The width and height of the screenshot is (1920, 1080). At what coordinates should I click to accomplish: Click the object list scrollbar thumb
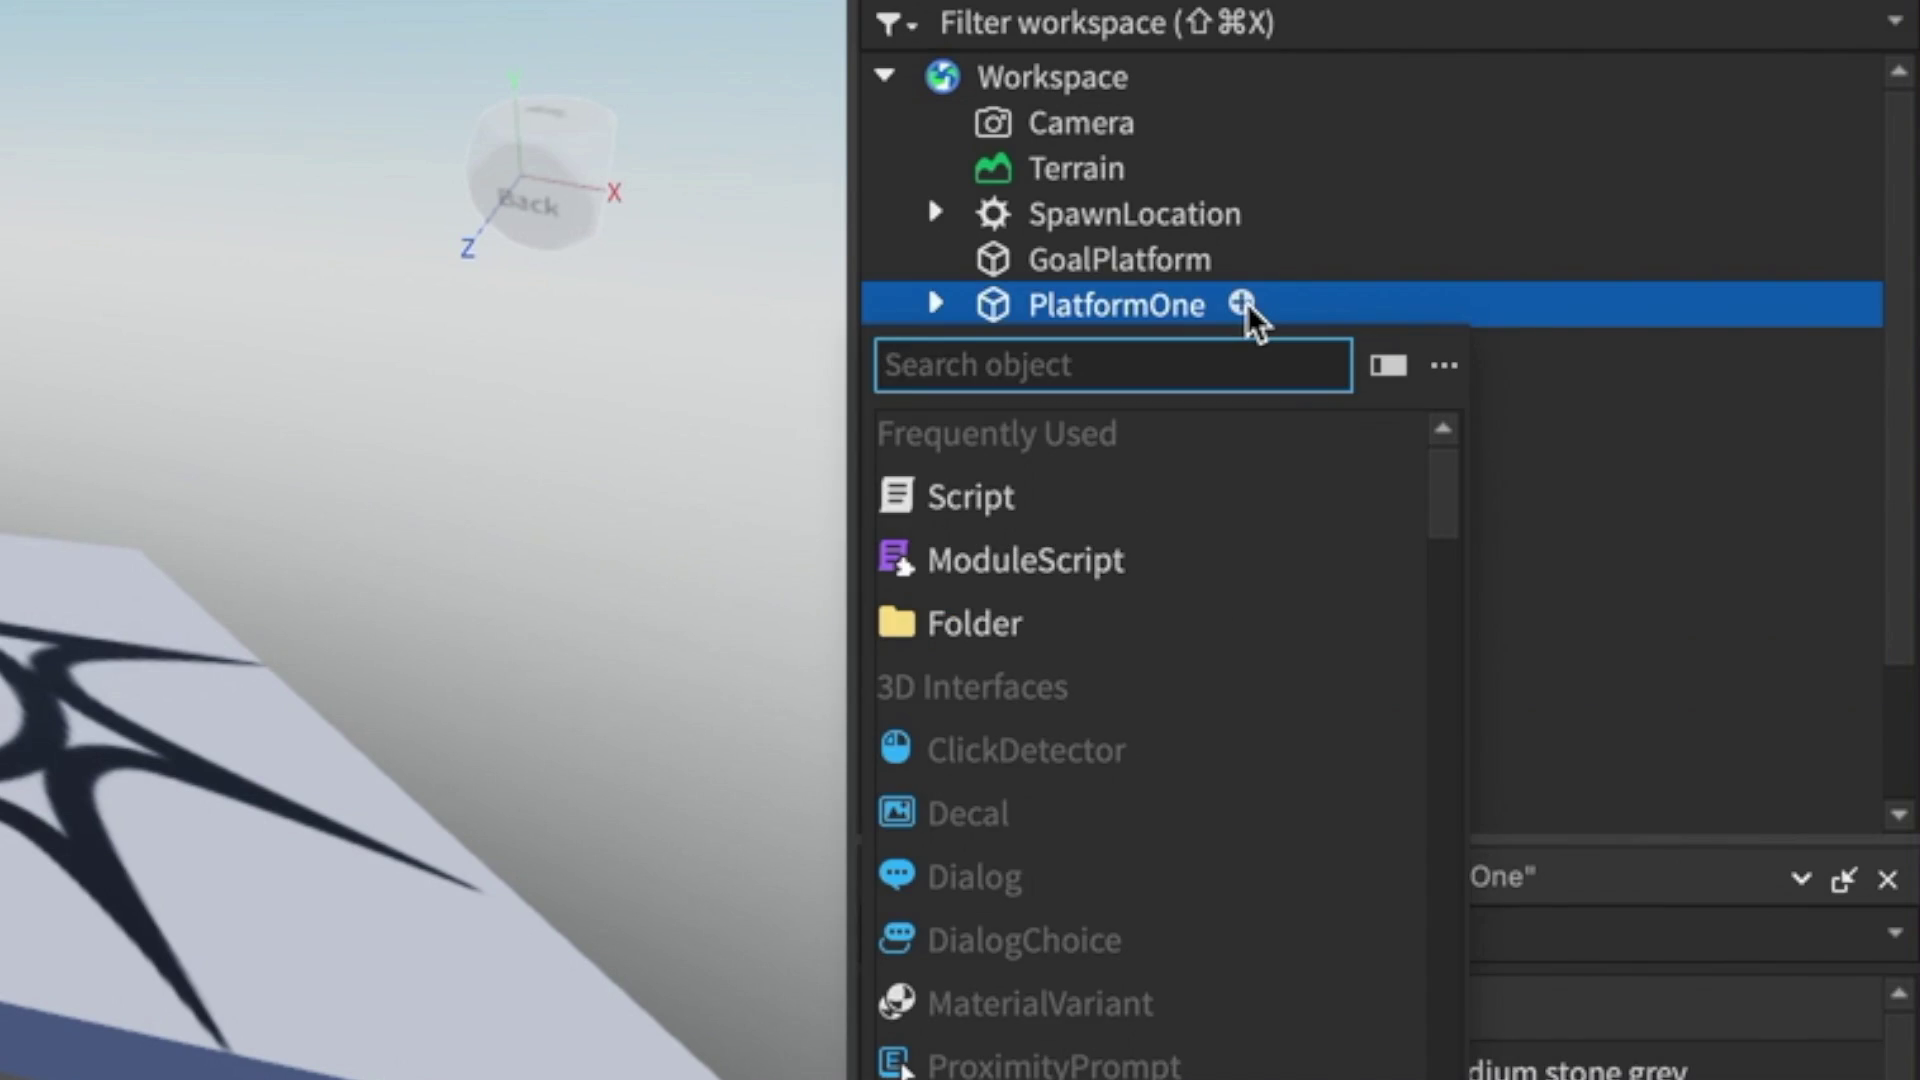[x=1442, y=493]
